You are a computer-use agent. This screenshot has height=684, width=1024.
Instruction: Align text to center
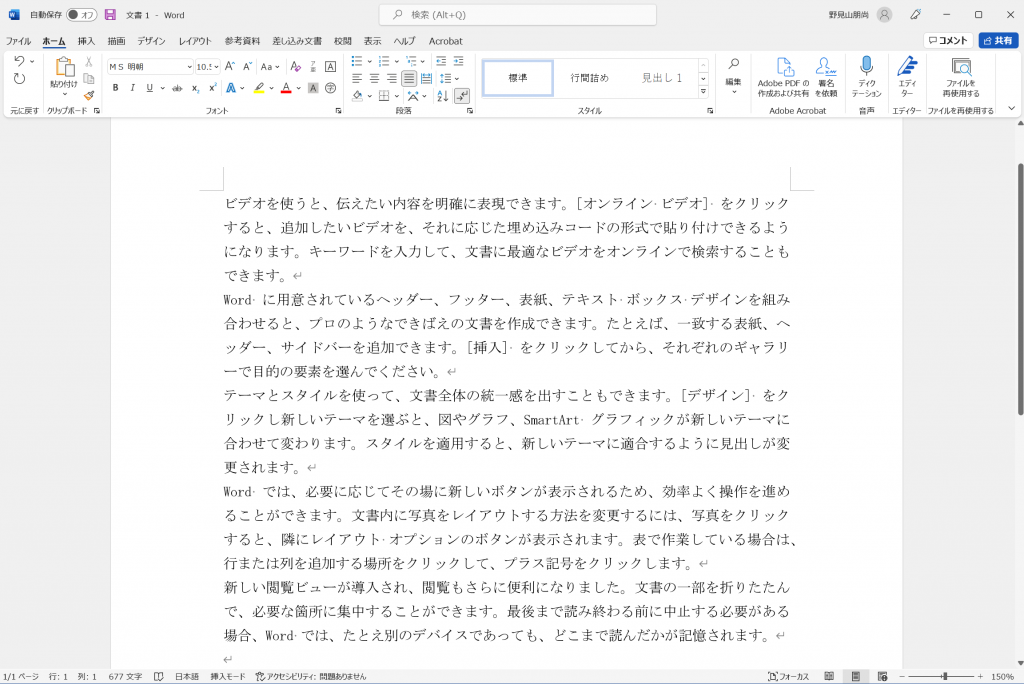[374, 78]
